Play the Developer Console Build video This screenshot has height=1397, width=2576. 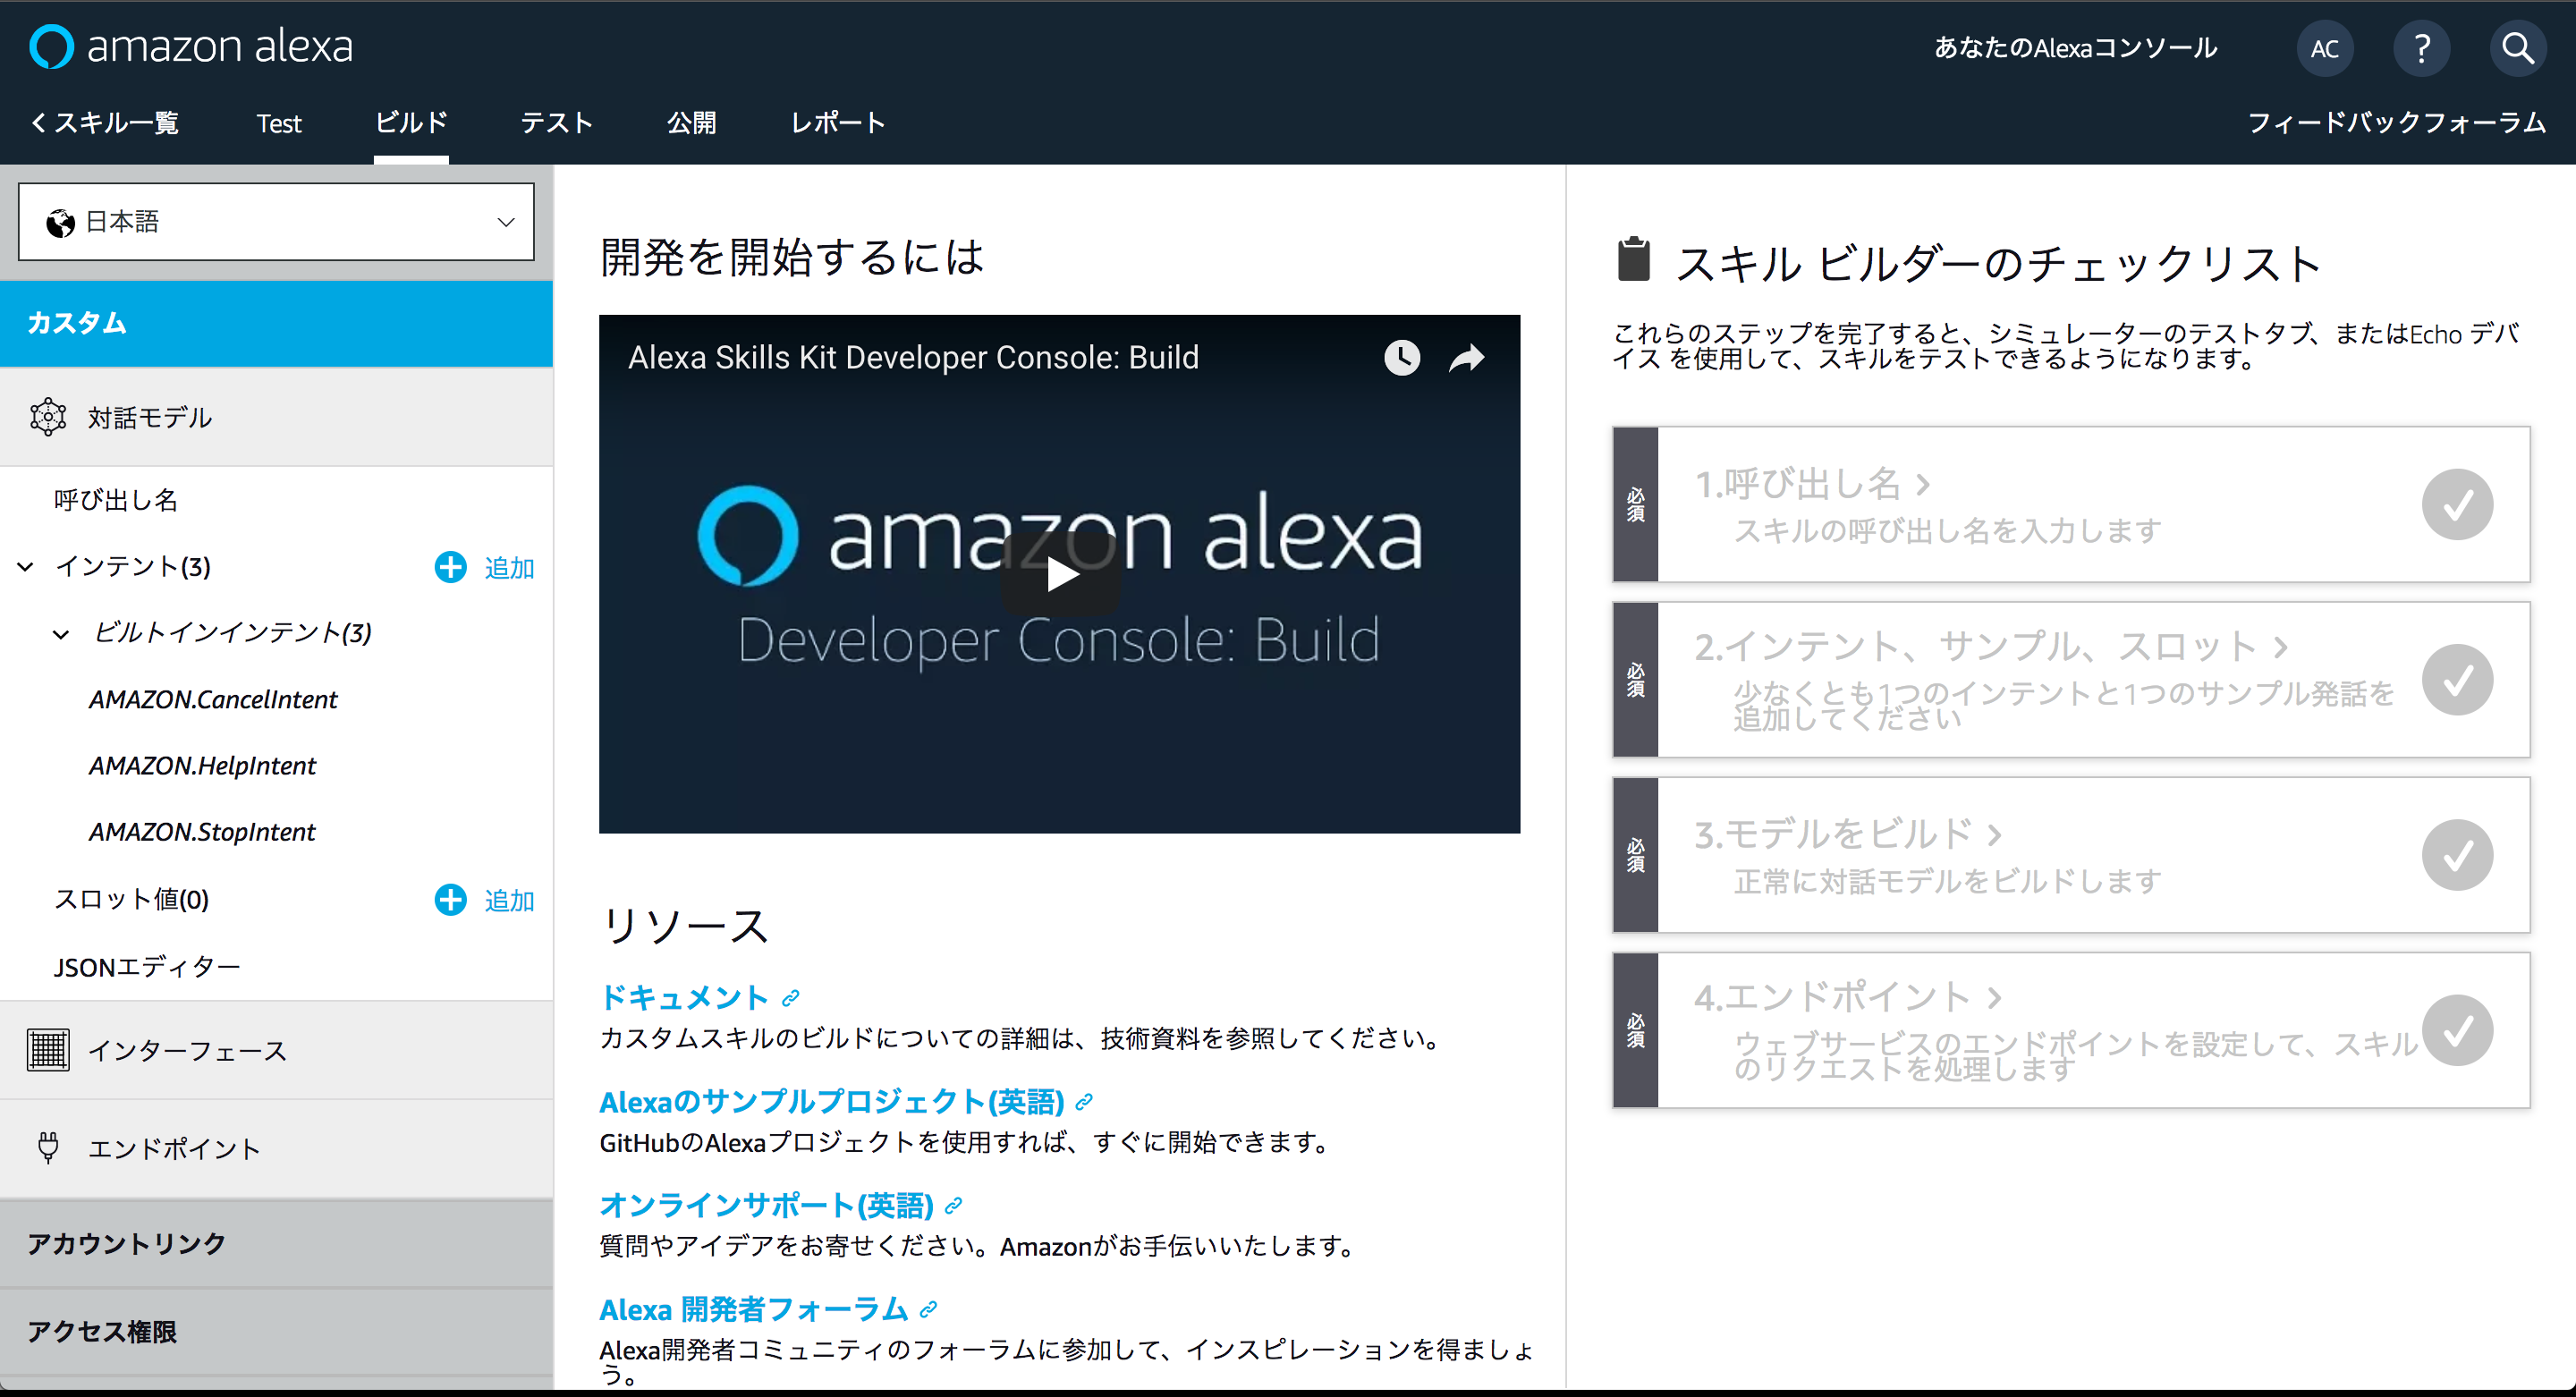[1060, 575]
